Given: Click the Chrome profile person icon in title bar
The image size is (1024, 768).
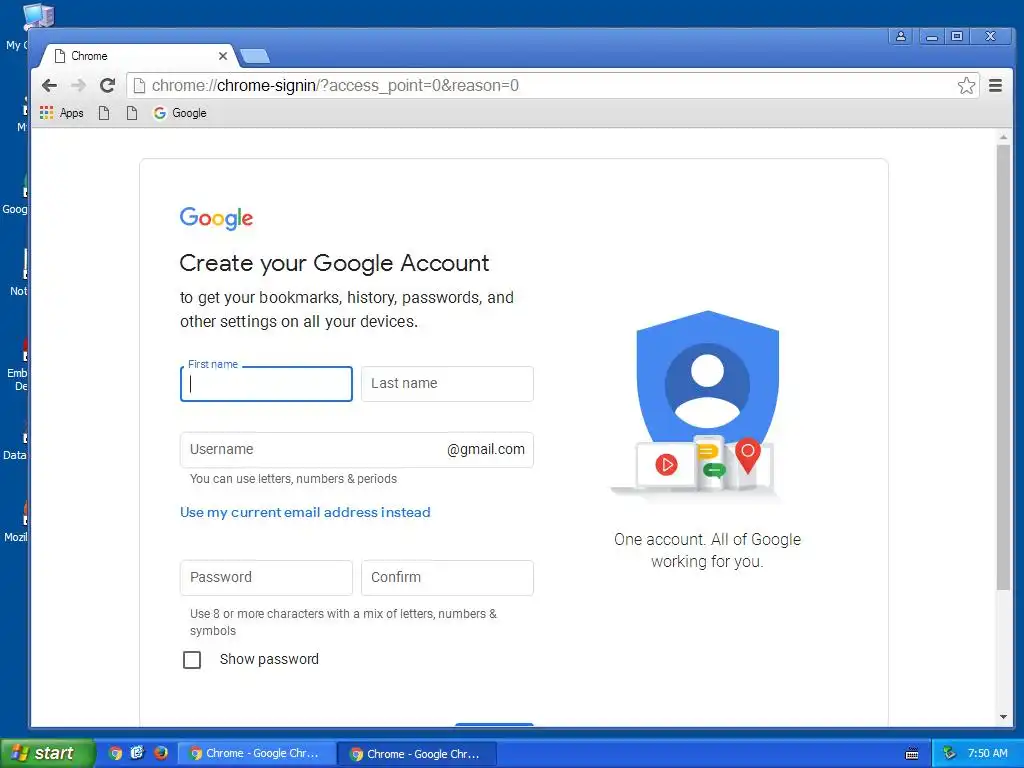Looking at the screenshot, I should tap(901, 37).
